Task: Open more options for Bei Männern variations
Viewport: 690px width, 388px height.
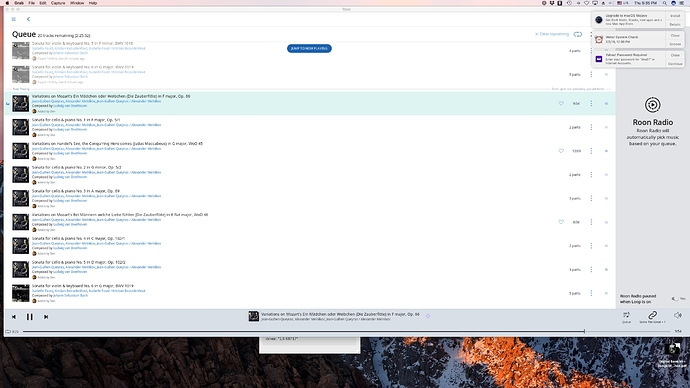Action: tap(591, 222)
